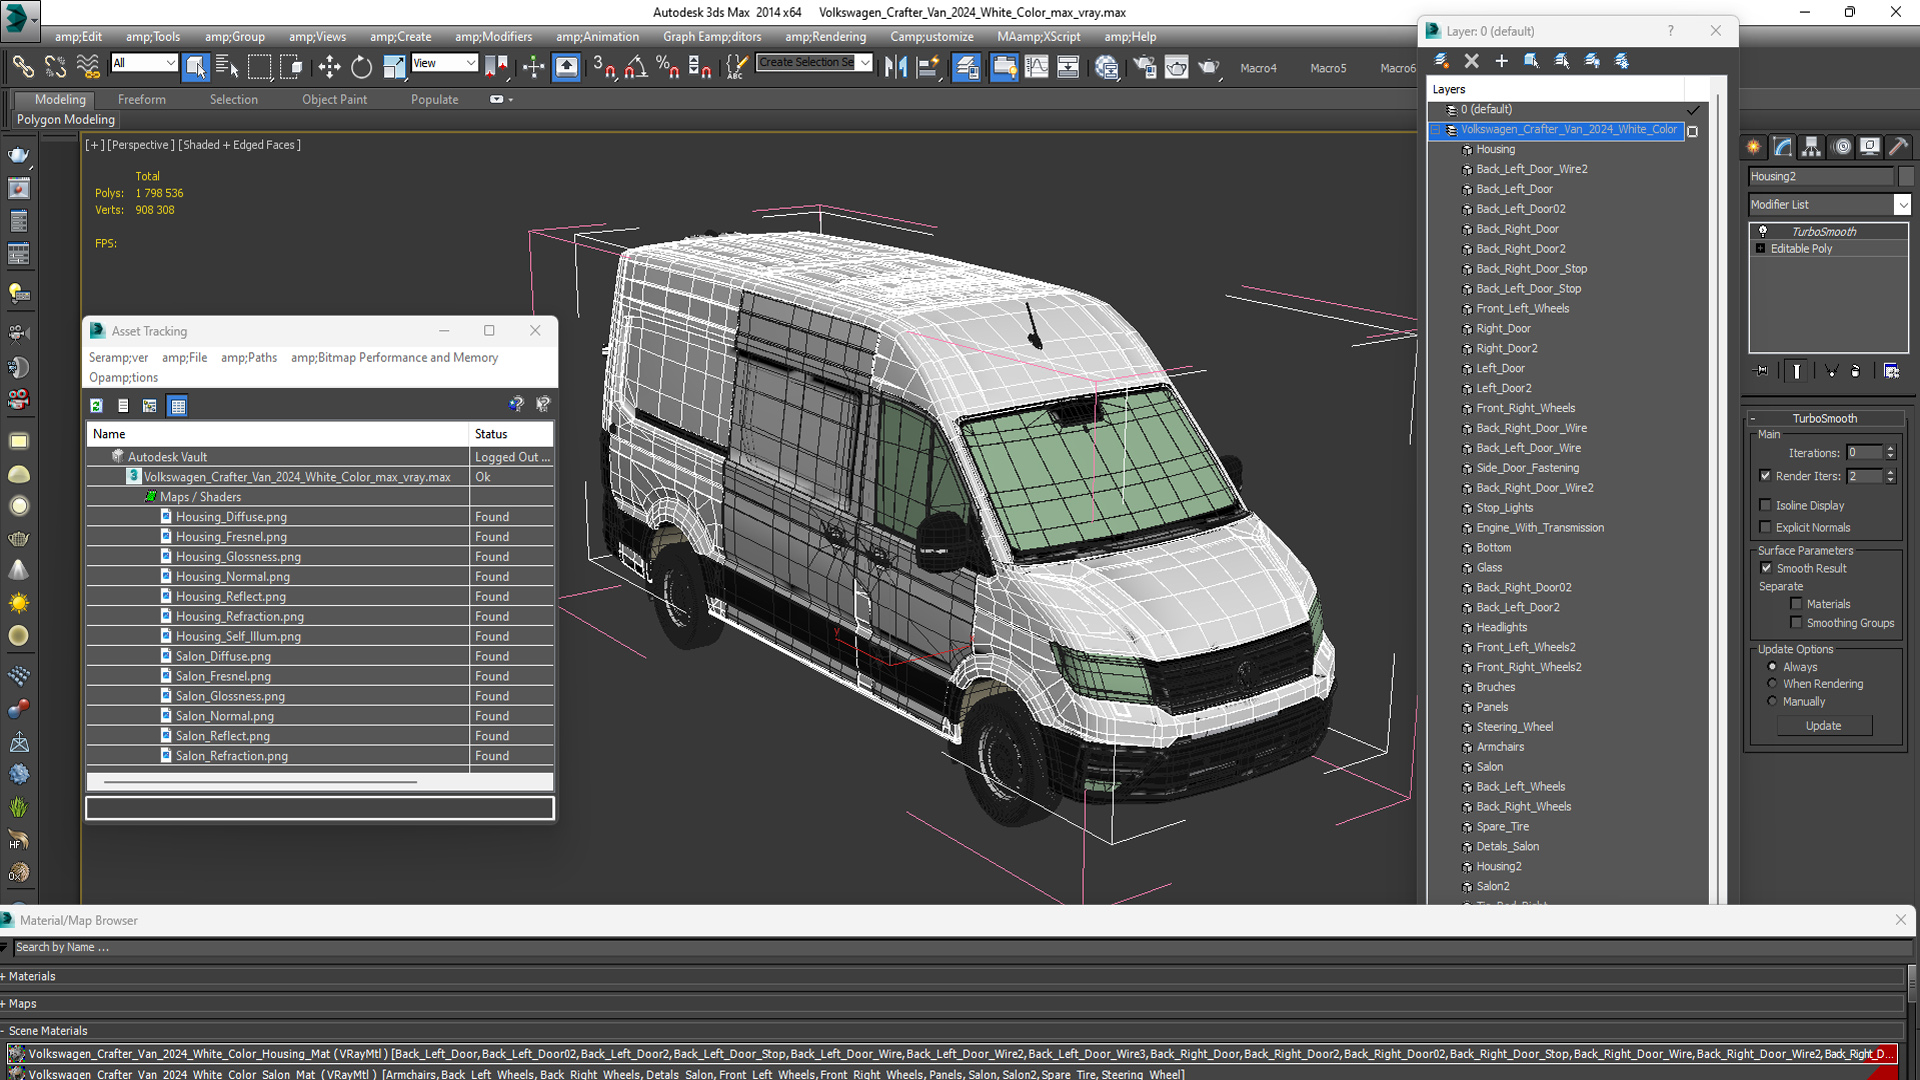Select the Select and Link tool

(x=22, y=67)
